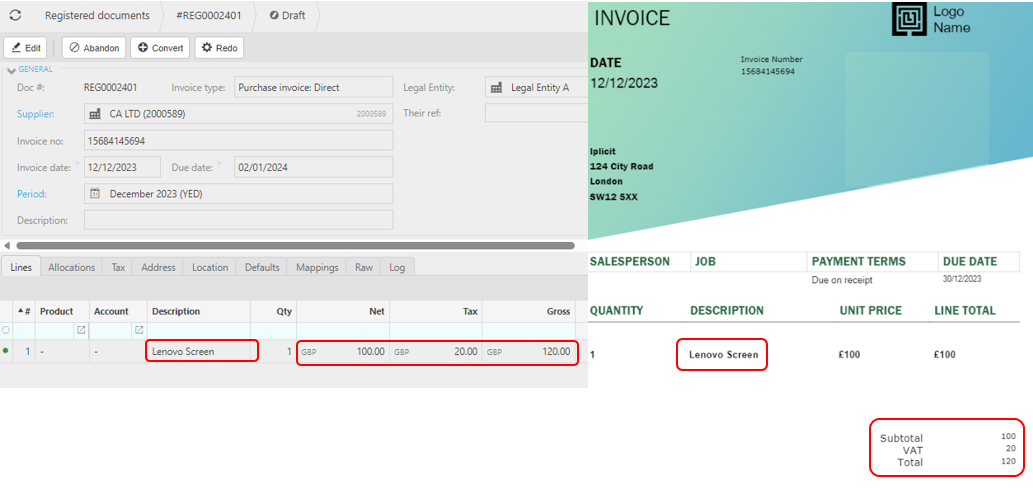
Task: Click the Lenovo Screen text on invoice preview
Action: point(723,354)
